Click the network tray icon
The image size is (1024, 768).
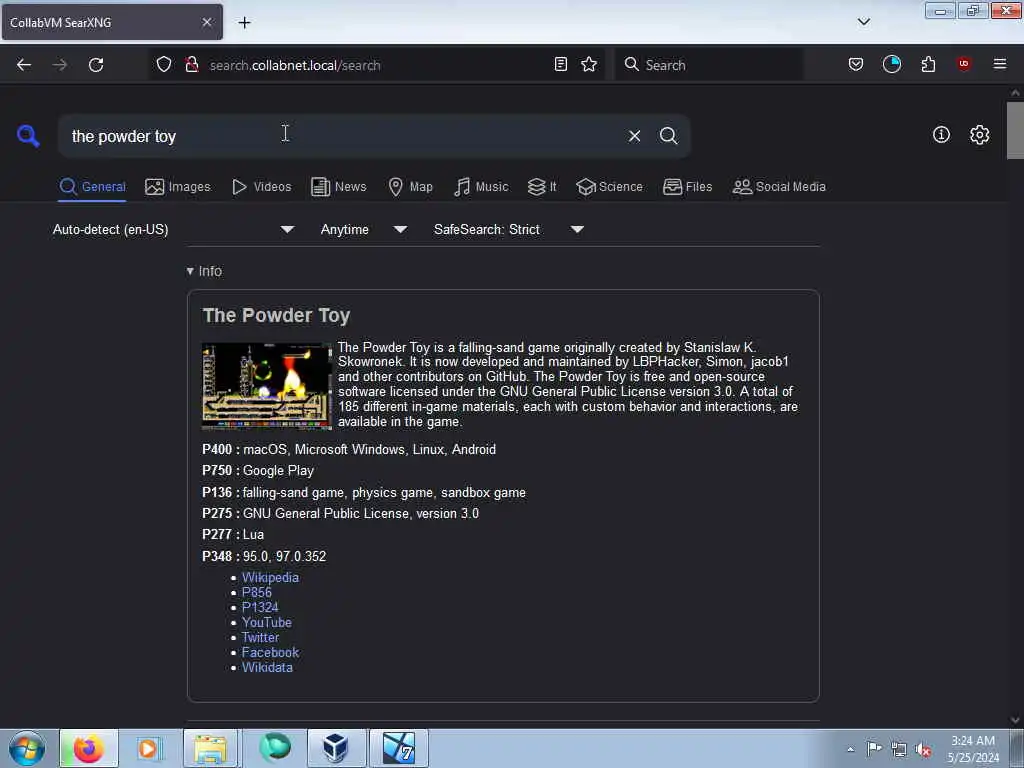pos(899,750)
